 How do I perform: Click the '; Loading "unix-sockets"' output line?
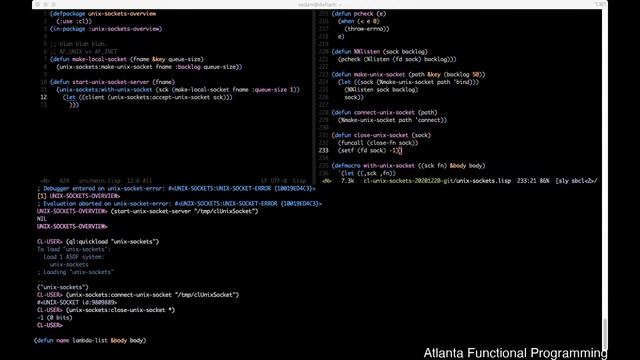coord(76,272)
